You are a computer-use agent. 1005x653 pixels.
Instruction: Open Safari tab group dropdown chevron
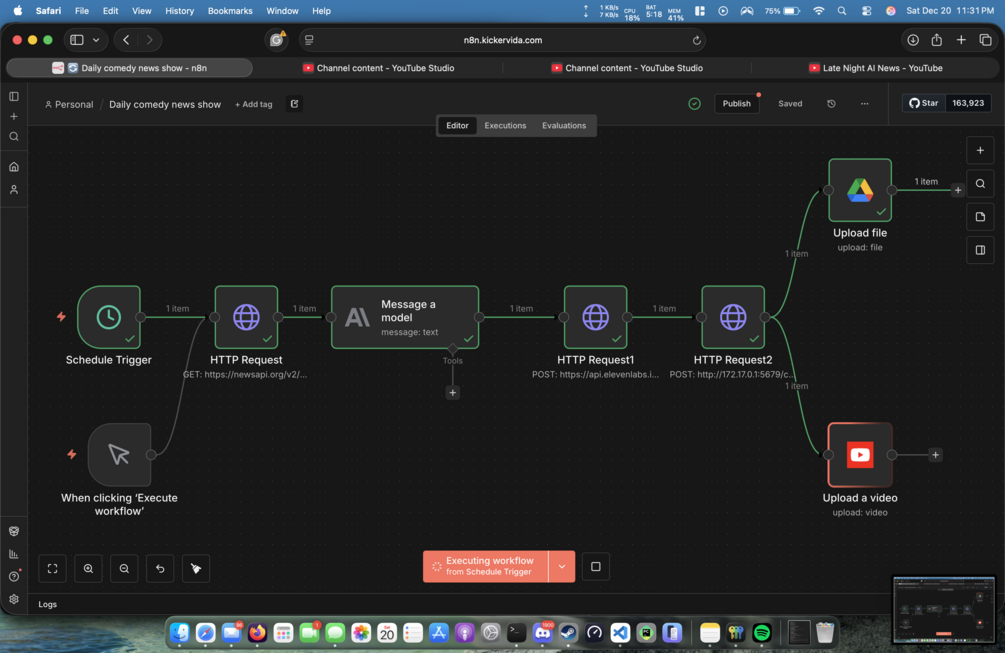pyautogui.click(x=96, y=40)
